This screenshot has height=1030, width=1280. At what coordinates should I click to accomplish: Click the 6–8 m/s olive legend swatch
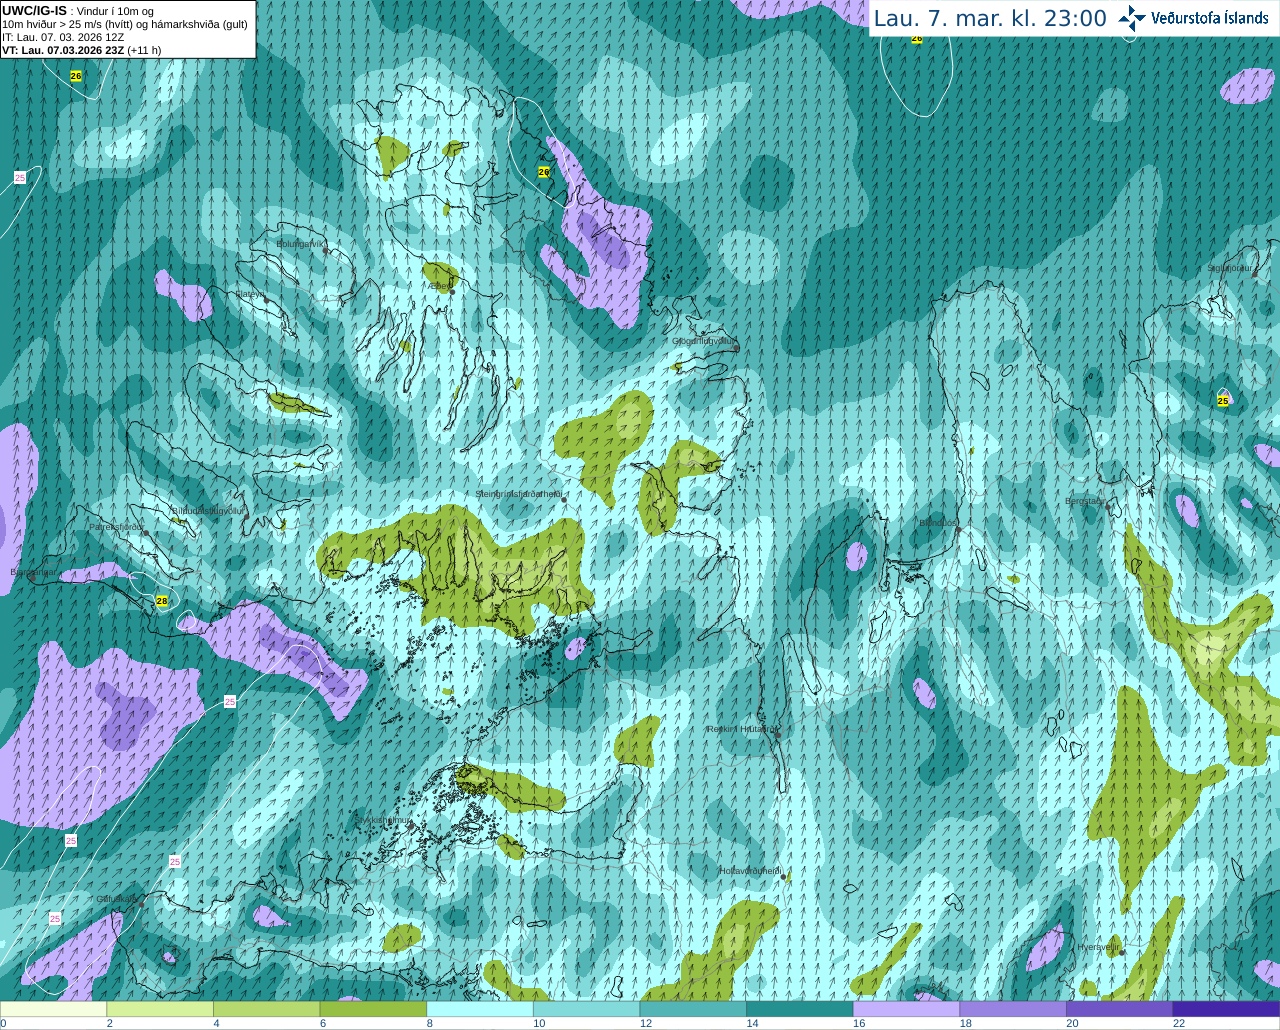[x=373, y=1009]
